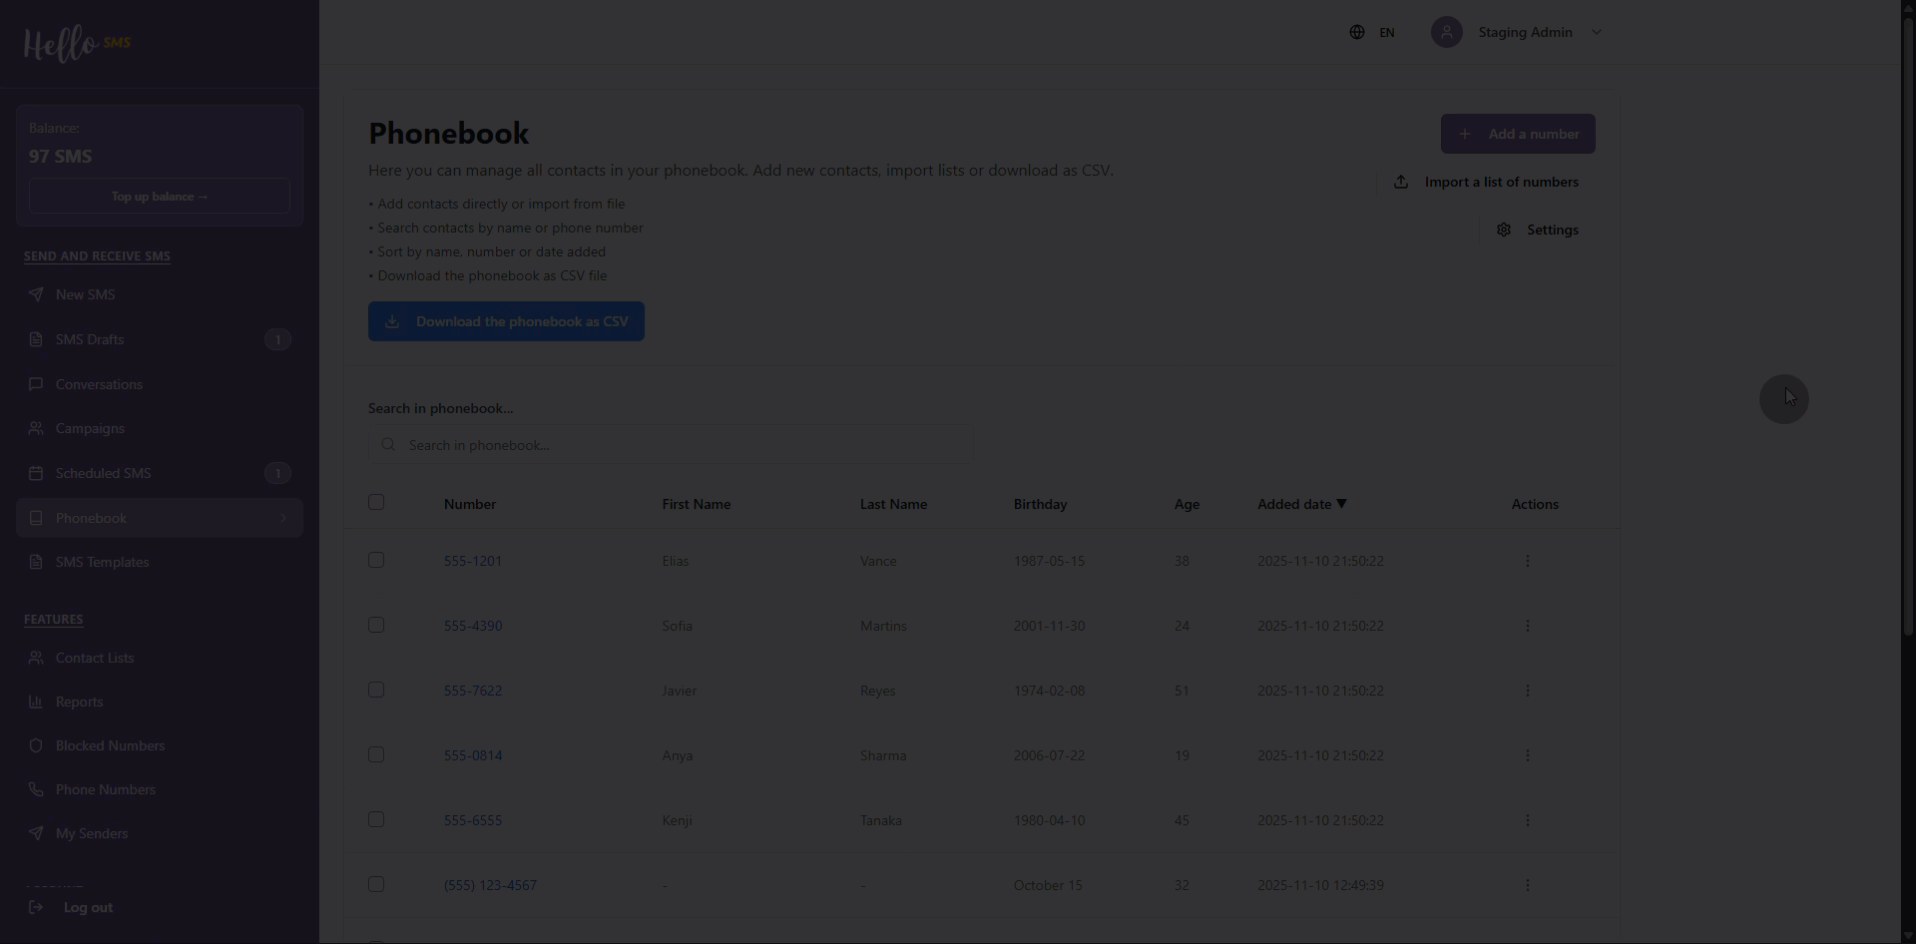Sort by Added date descending arrow
Viewport: 1916px width, 944px height.
click(x=1342, y=504)
